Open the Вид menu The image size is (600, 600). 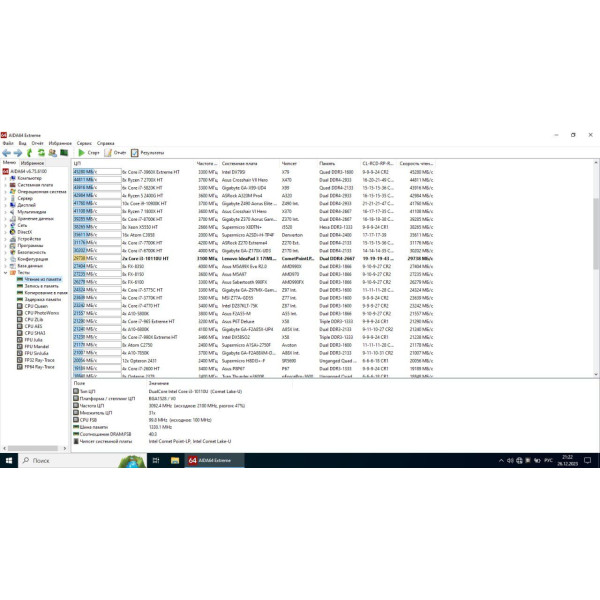23,143
